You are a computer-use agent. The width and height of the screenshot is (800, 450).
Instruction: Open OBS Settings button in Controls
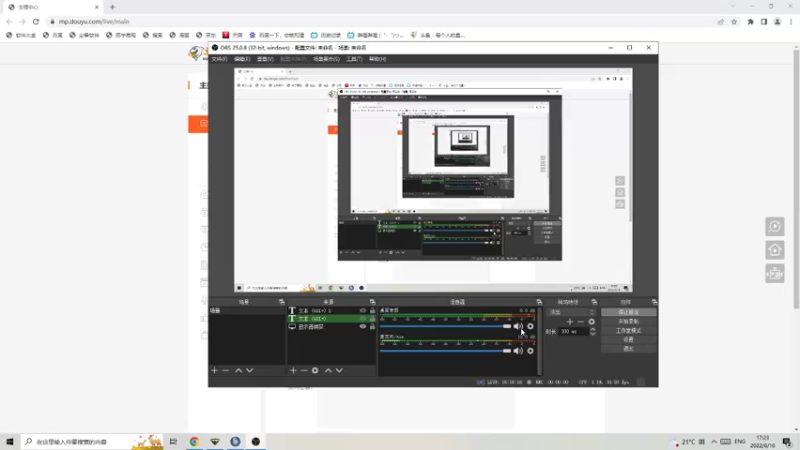629,340
